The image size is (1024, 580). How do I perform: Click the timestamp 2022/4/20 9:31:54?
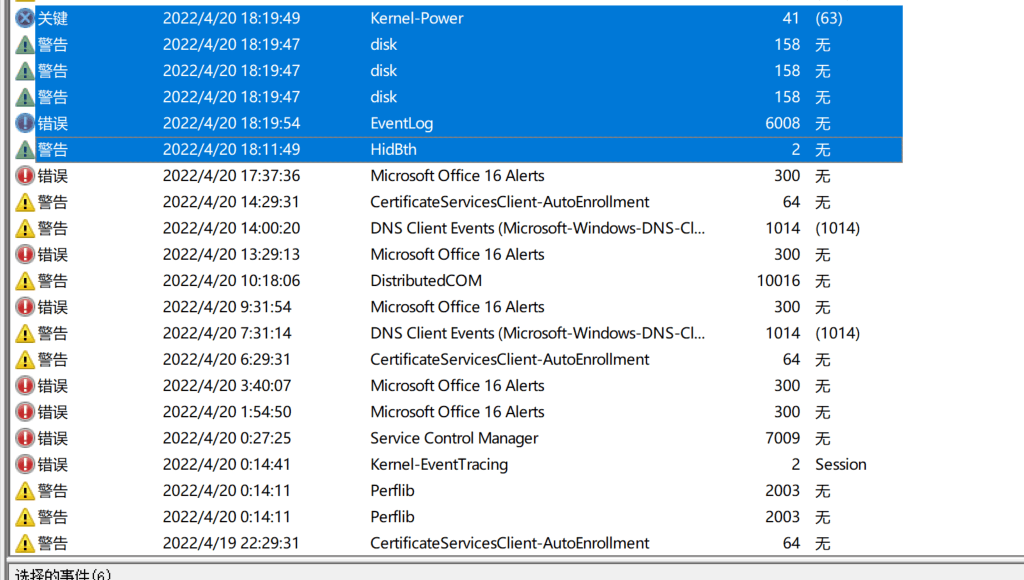(x=227, y=307)
